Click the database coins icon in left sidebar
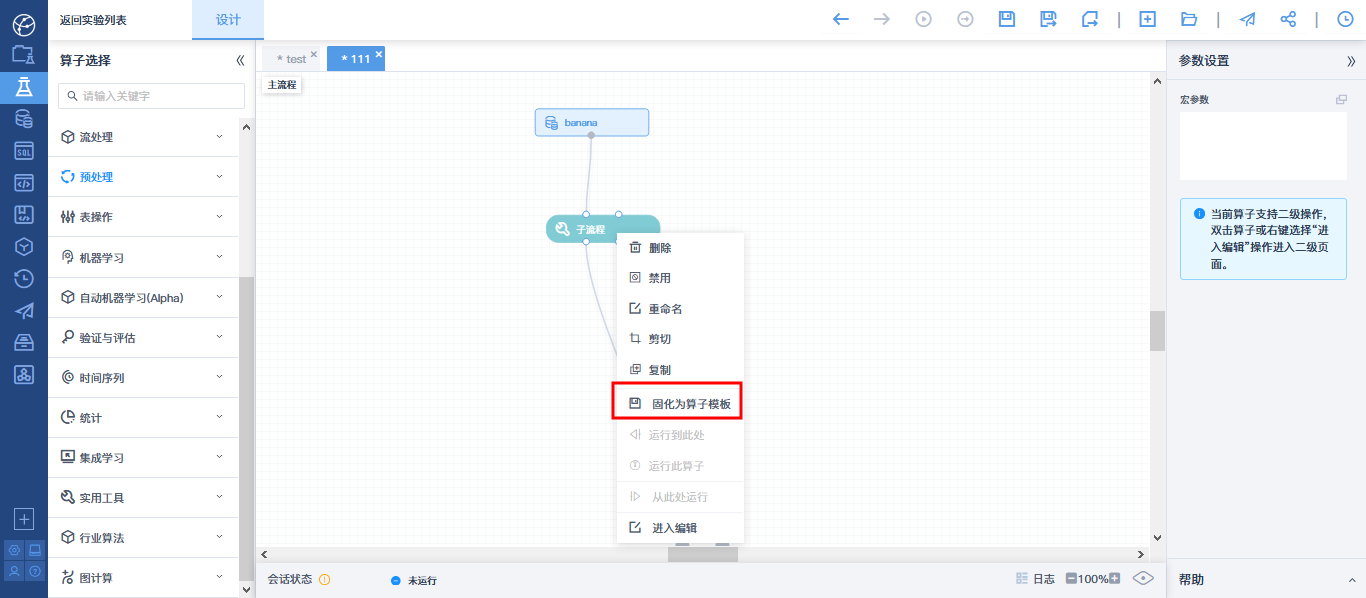Image resolution: width=1366 pixels, height=598 pixels. pos(24,119)
